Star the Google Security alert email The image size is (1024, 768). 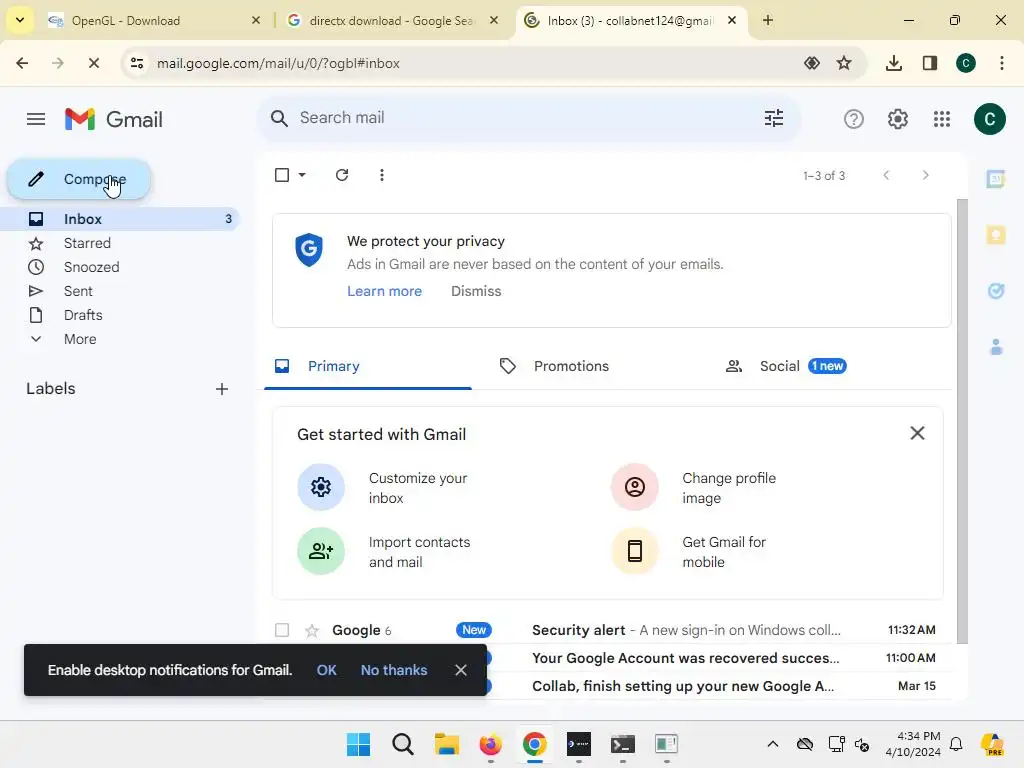pos(312,630)
